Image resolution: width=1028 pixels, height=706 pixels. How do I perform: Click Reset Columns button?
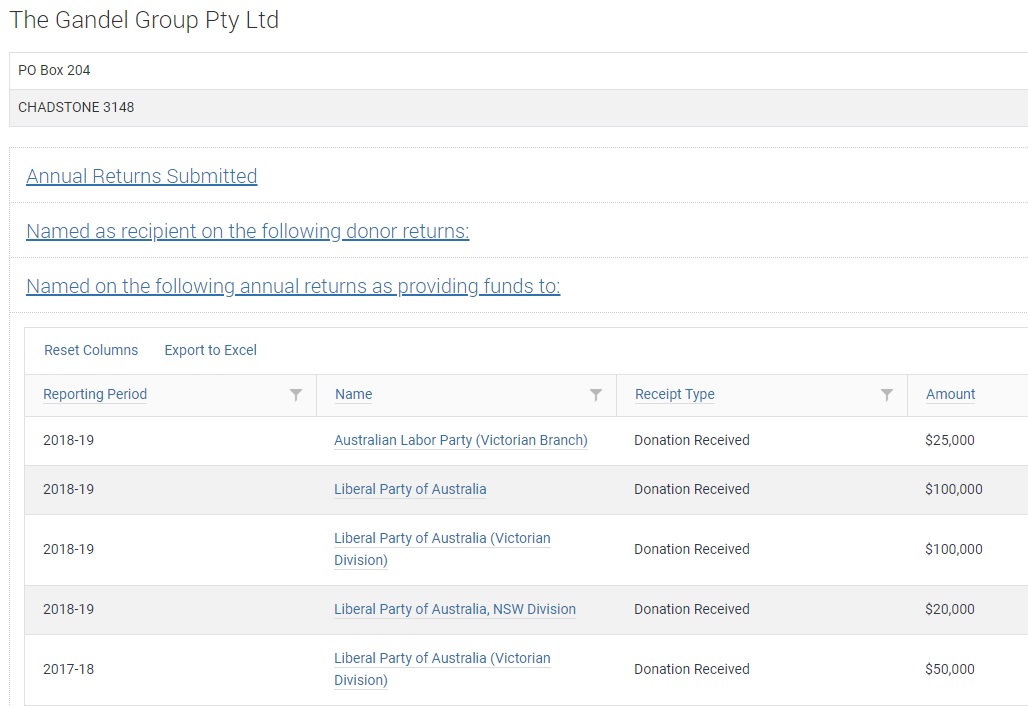pos(91,350)
